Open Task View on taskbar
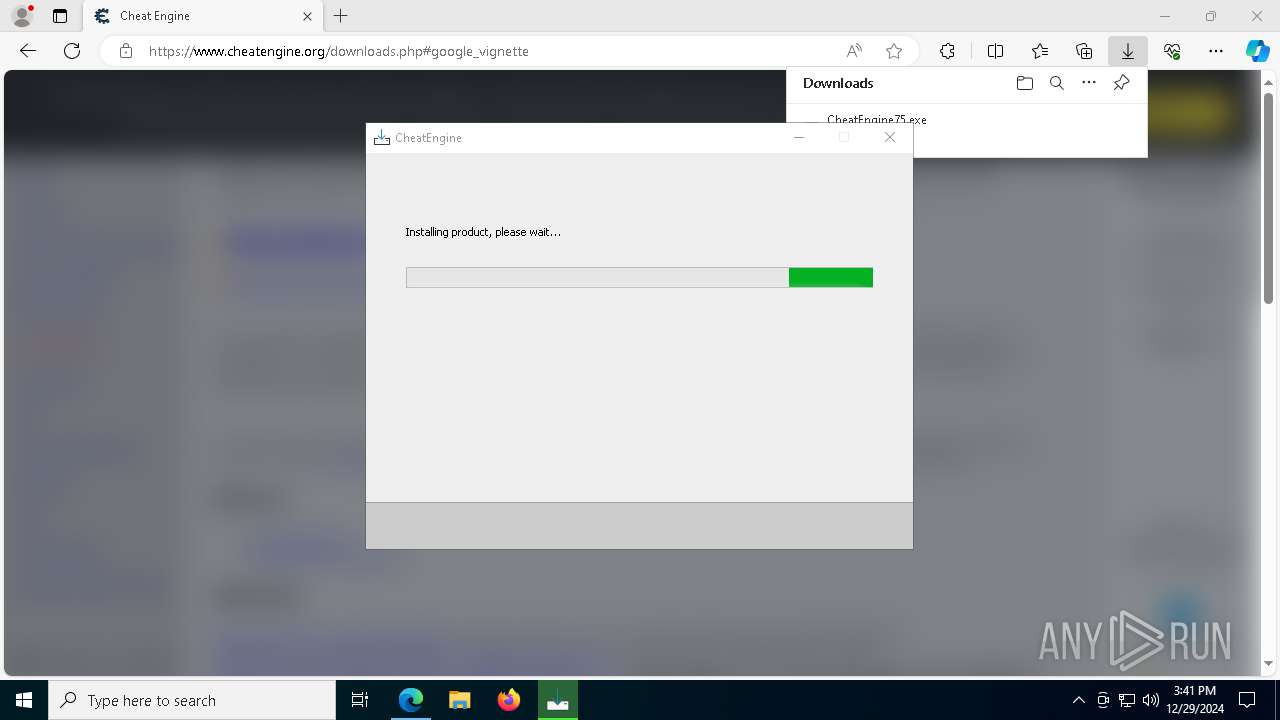Viewport: 1280px width, 720px height. (360, 700)
